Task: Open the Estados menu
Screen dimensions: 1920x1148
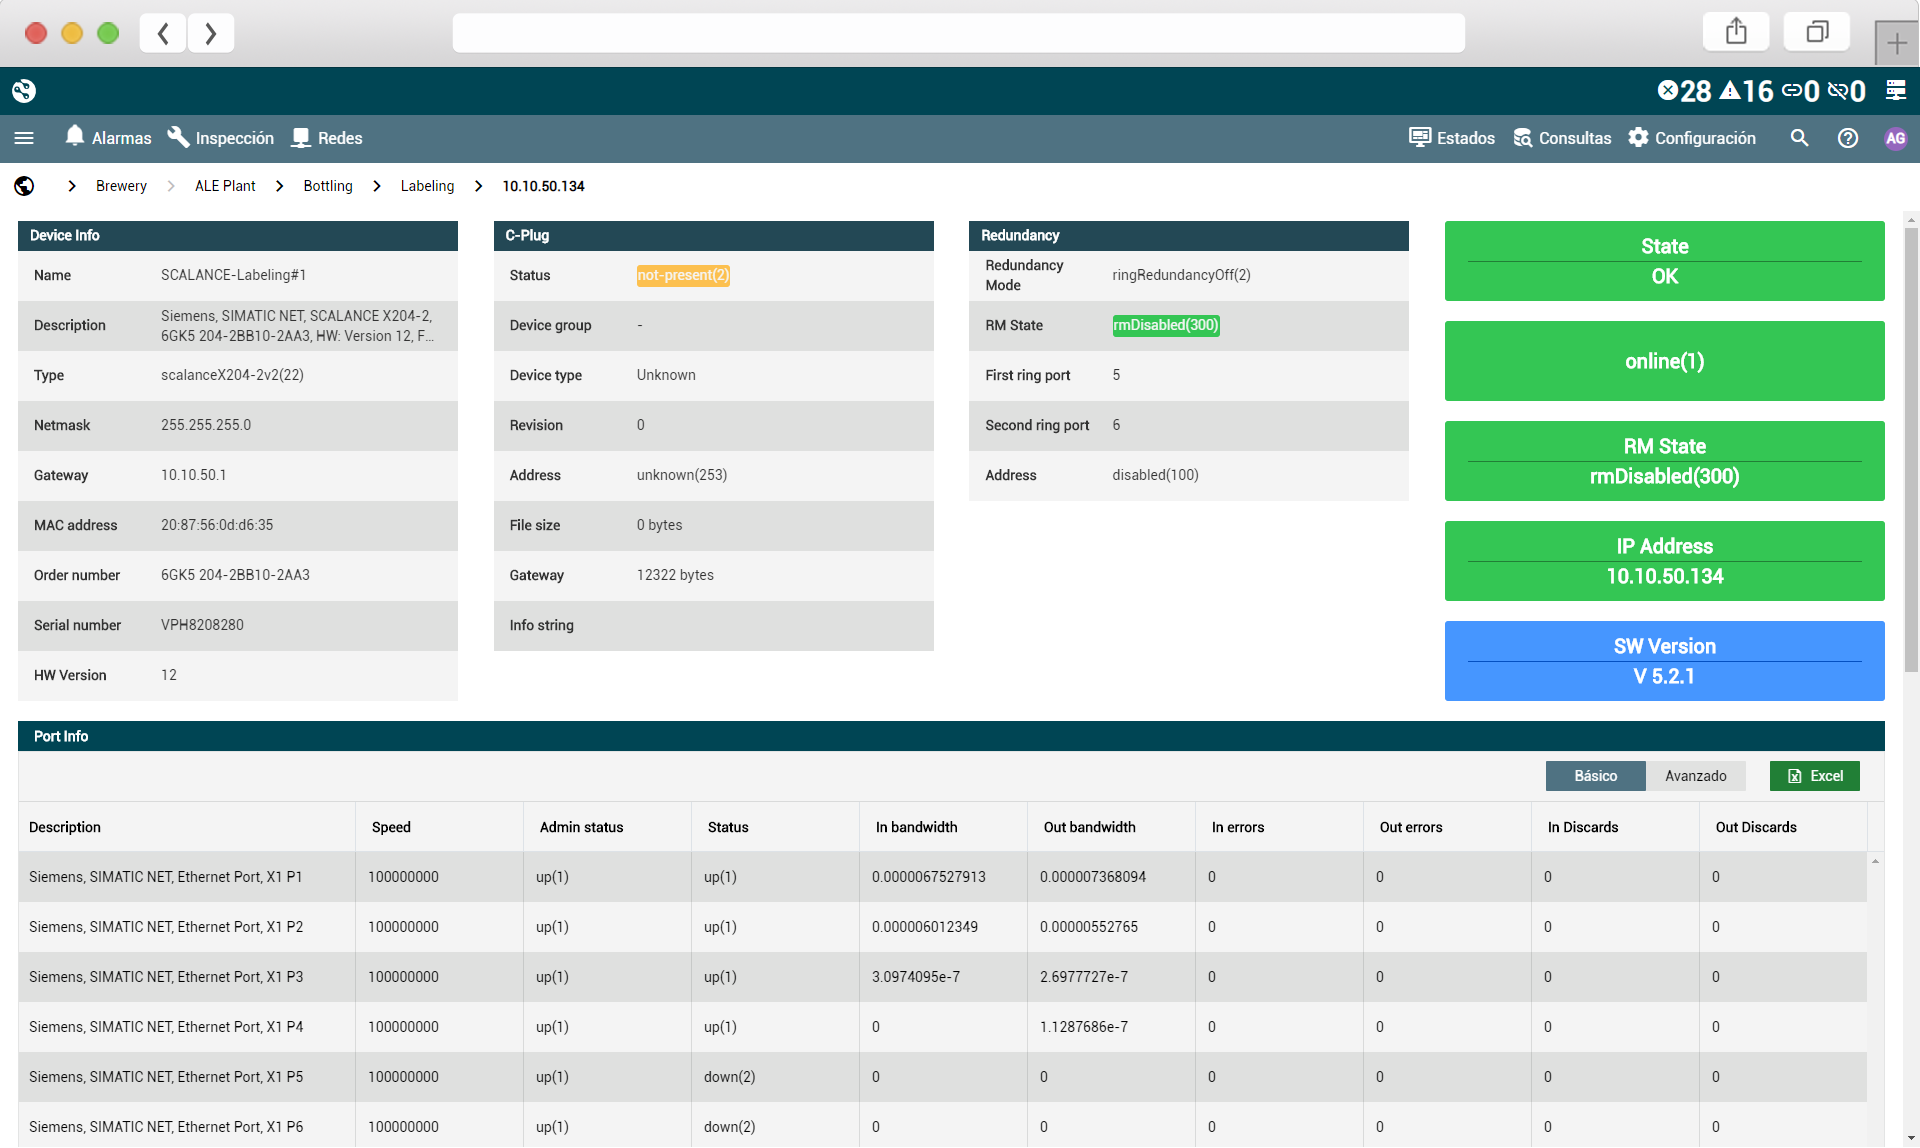Action: point(1452,138)
